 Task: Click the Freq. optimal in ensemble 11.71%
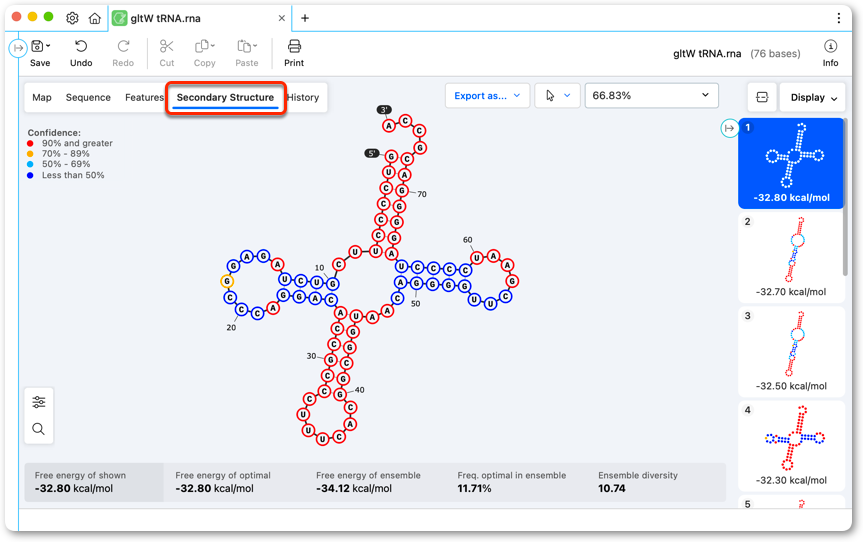474,489
